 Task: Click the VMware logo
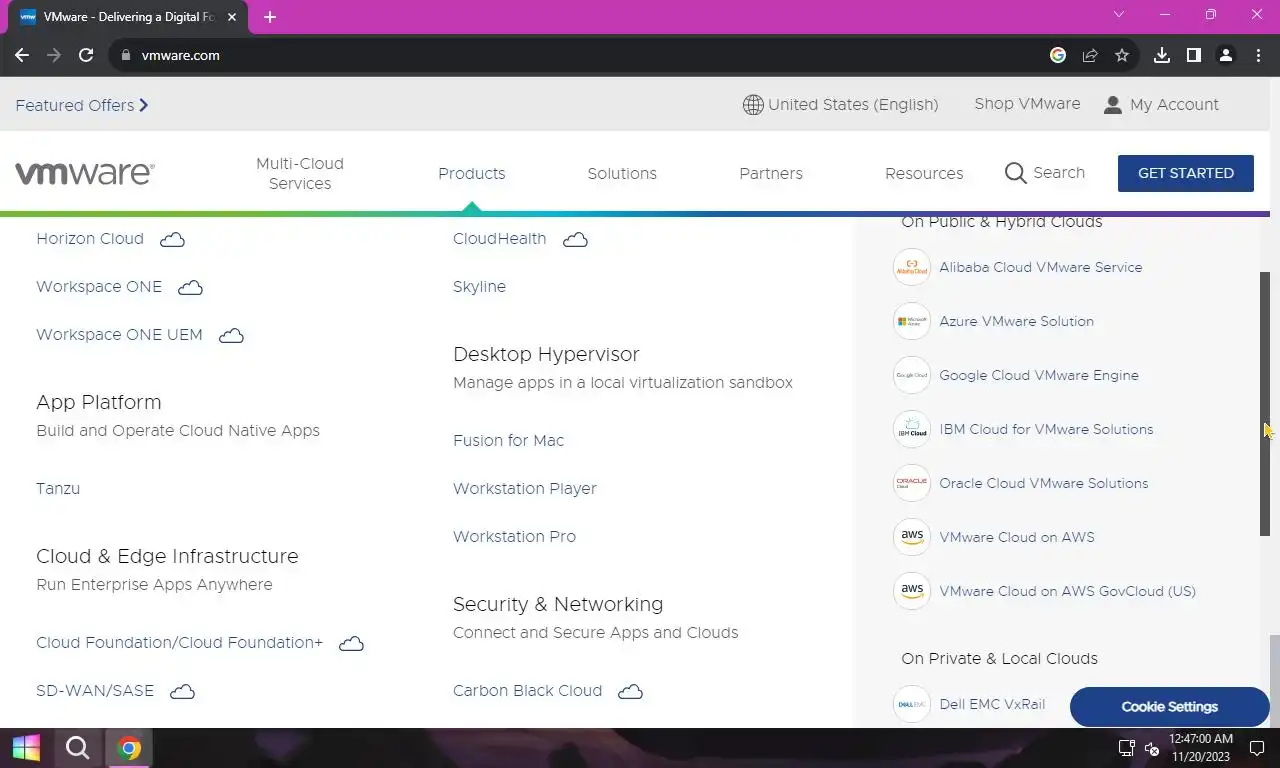coord(85,173)
